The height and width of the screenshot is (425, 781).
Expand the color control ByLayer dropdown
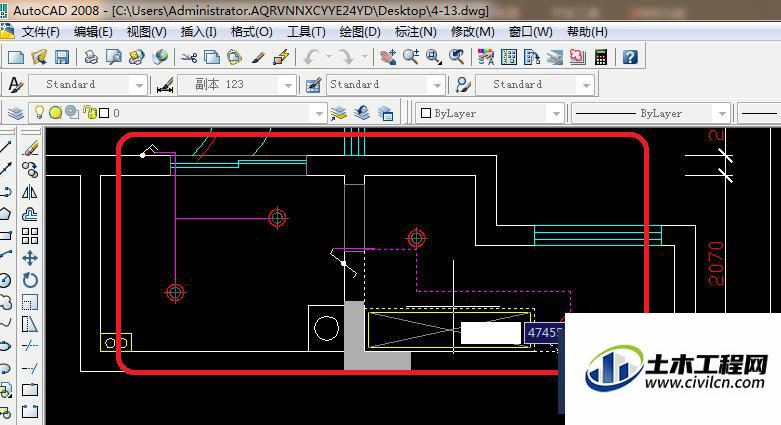(x=556, y=114)
